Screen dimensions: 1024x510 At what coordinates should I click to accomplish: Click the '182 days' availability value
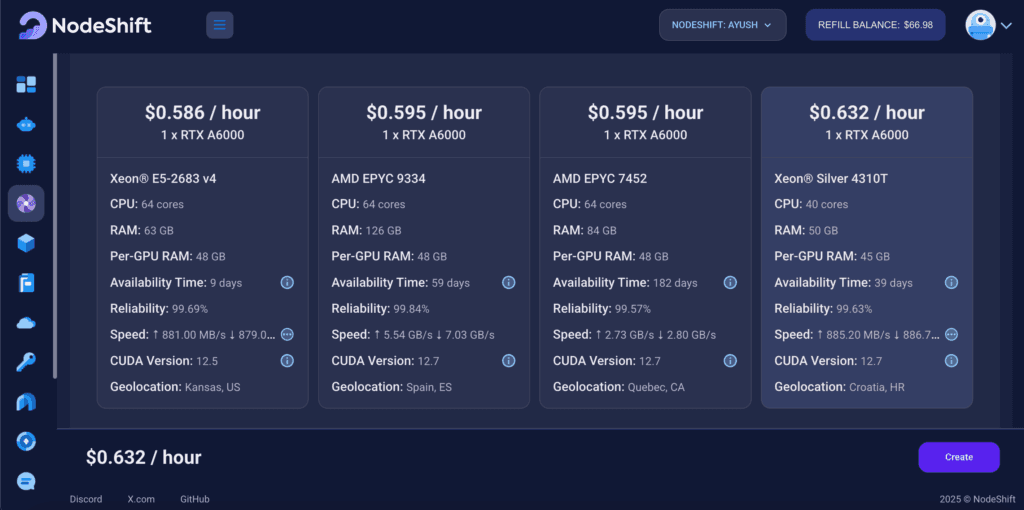tap(675, 283)
